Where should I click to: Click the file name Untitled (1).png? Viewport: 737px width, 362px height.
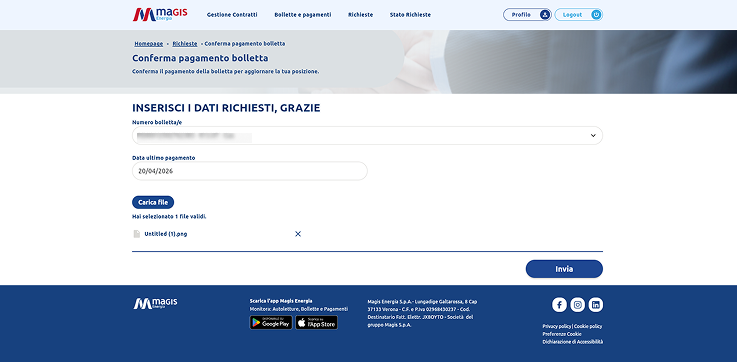pyautogui.click(x=166, y=234)
